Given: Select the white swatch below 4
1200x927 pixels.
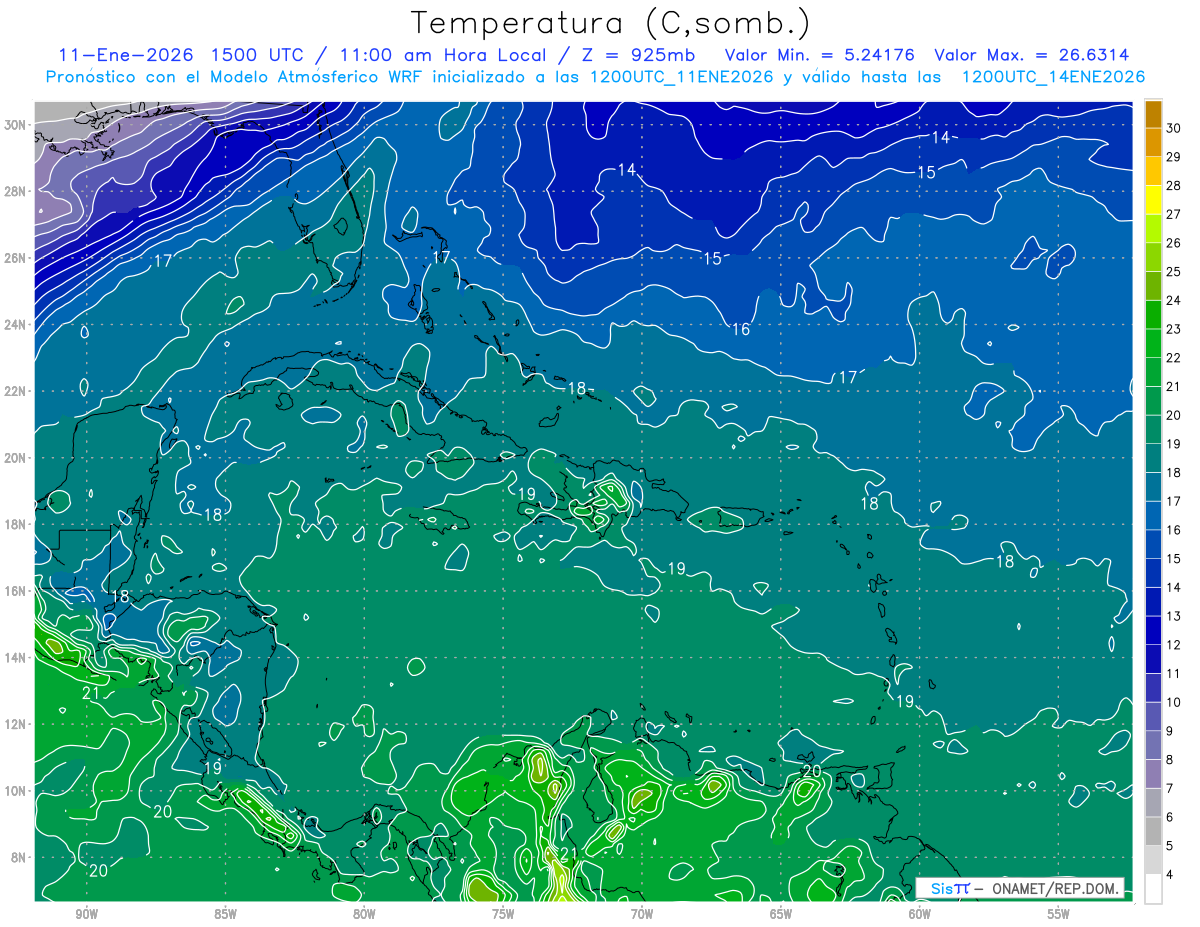Looking at the screenshot, I should [x=1153, y=889].
